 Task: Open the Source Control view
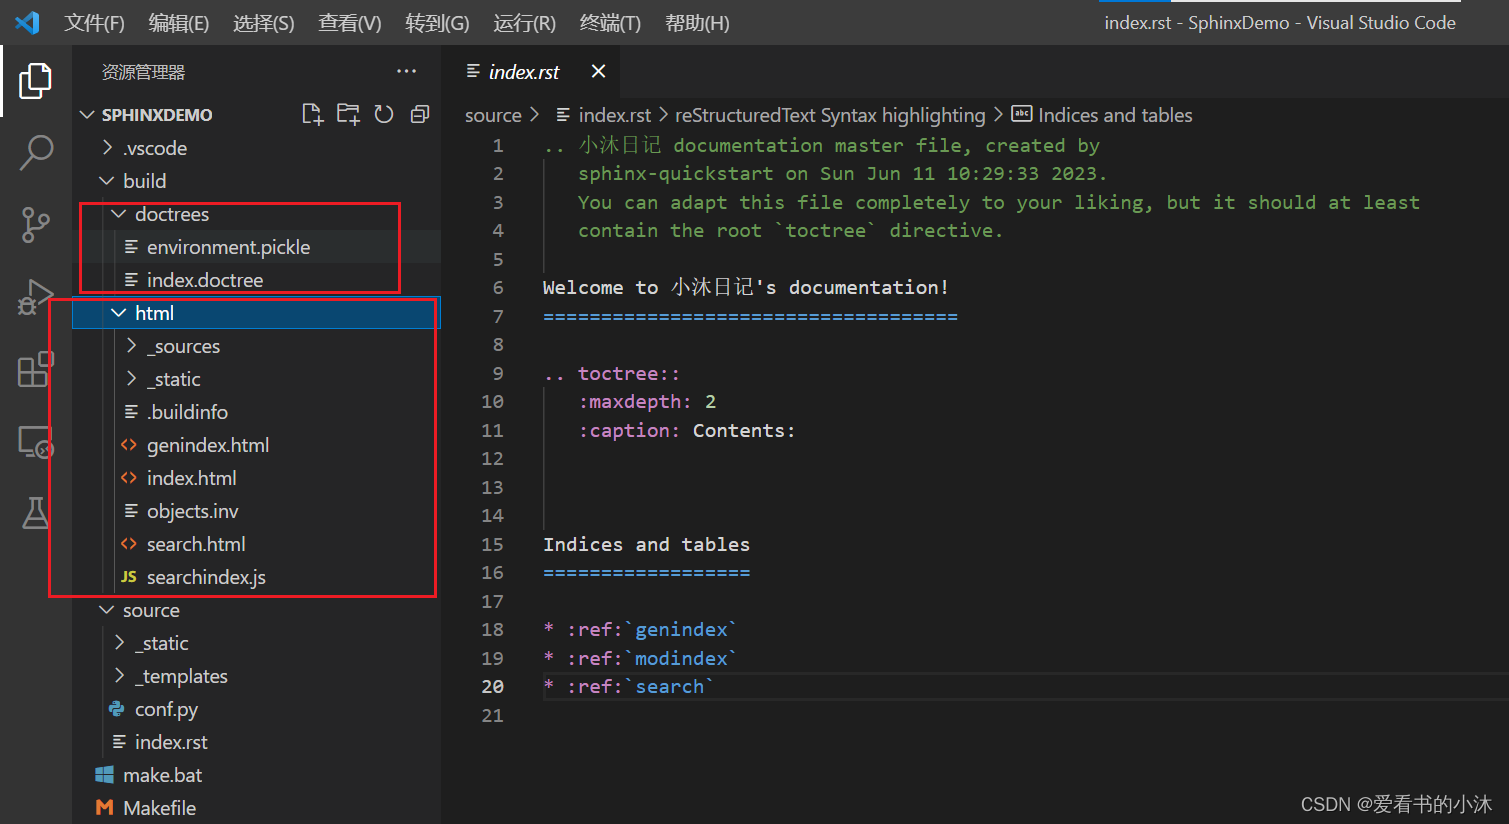(35, 225)
